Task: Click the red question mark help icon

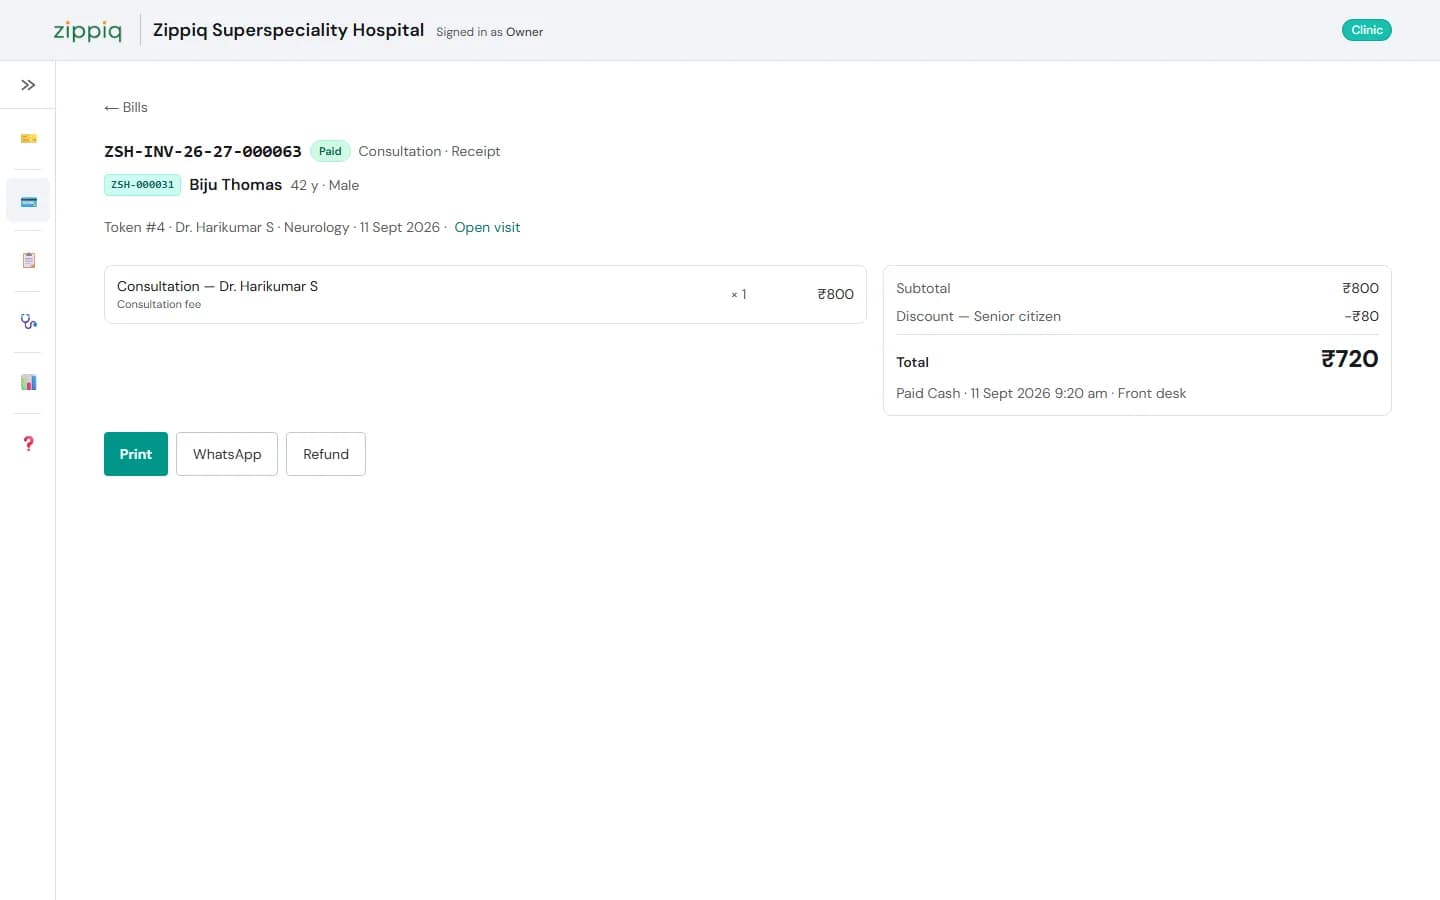Action: (28, 443)
